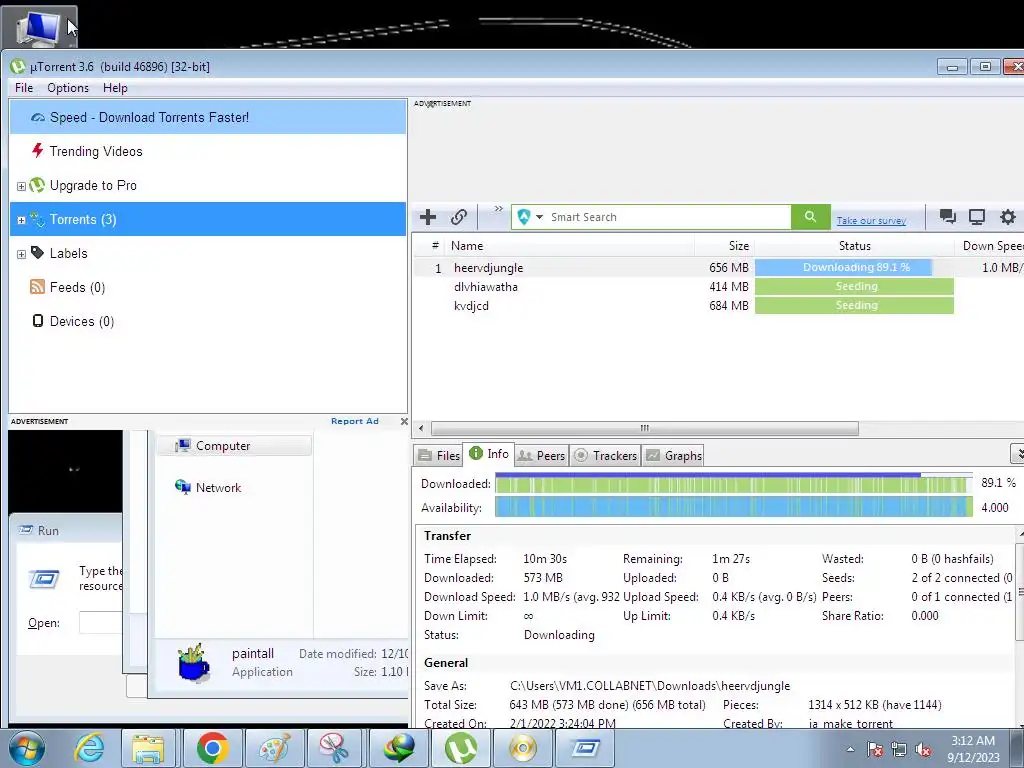
Task: Click the Speed gauge icon in sidebar
Action: pos(38,118)
